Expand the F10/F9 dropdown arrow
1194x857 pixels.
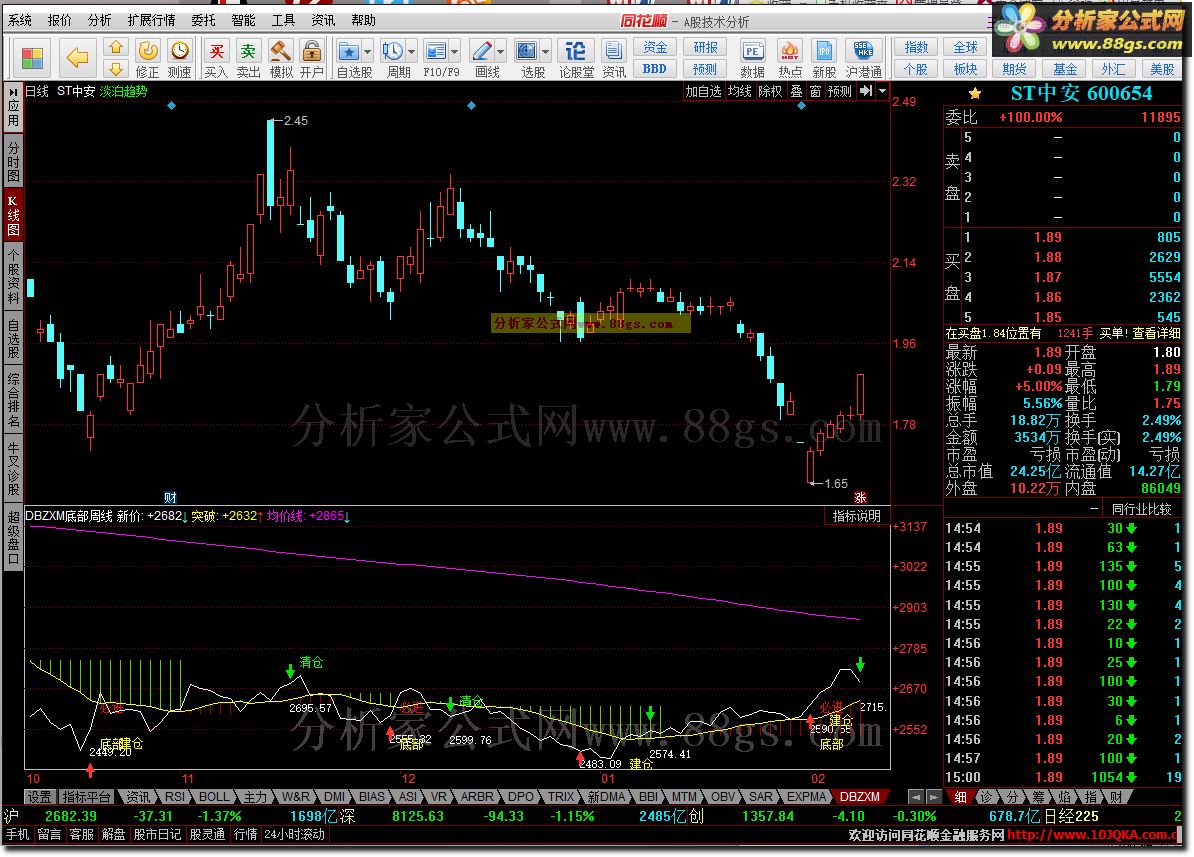point(455,52)
